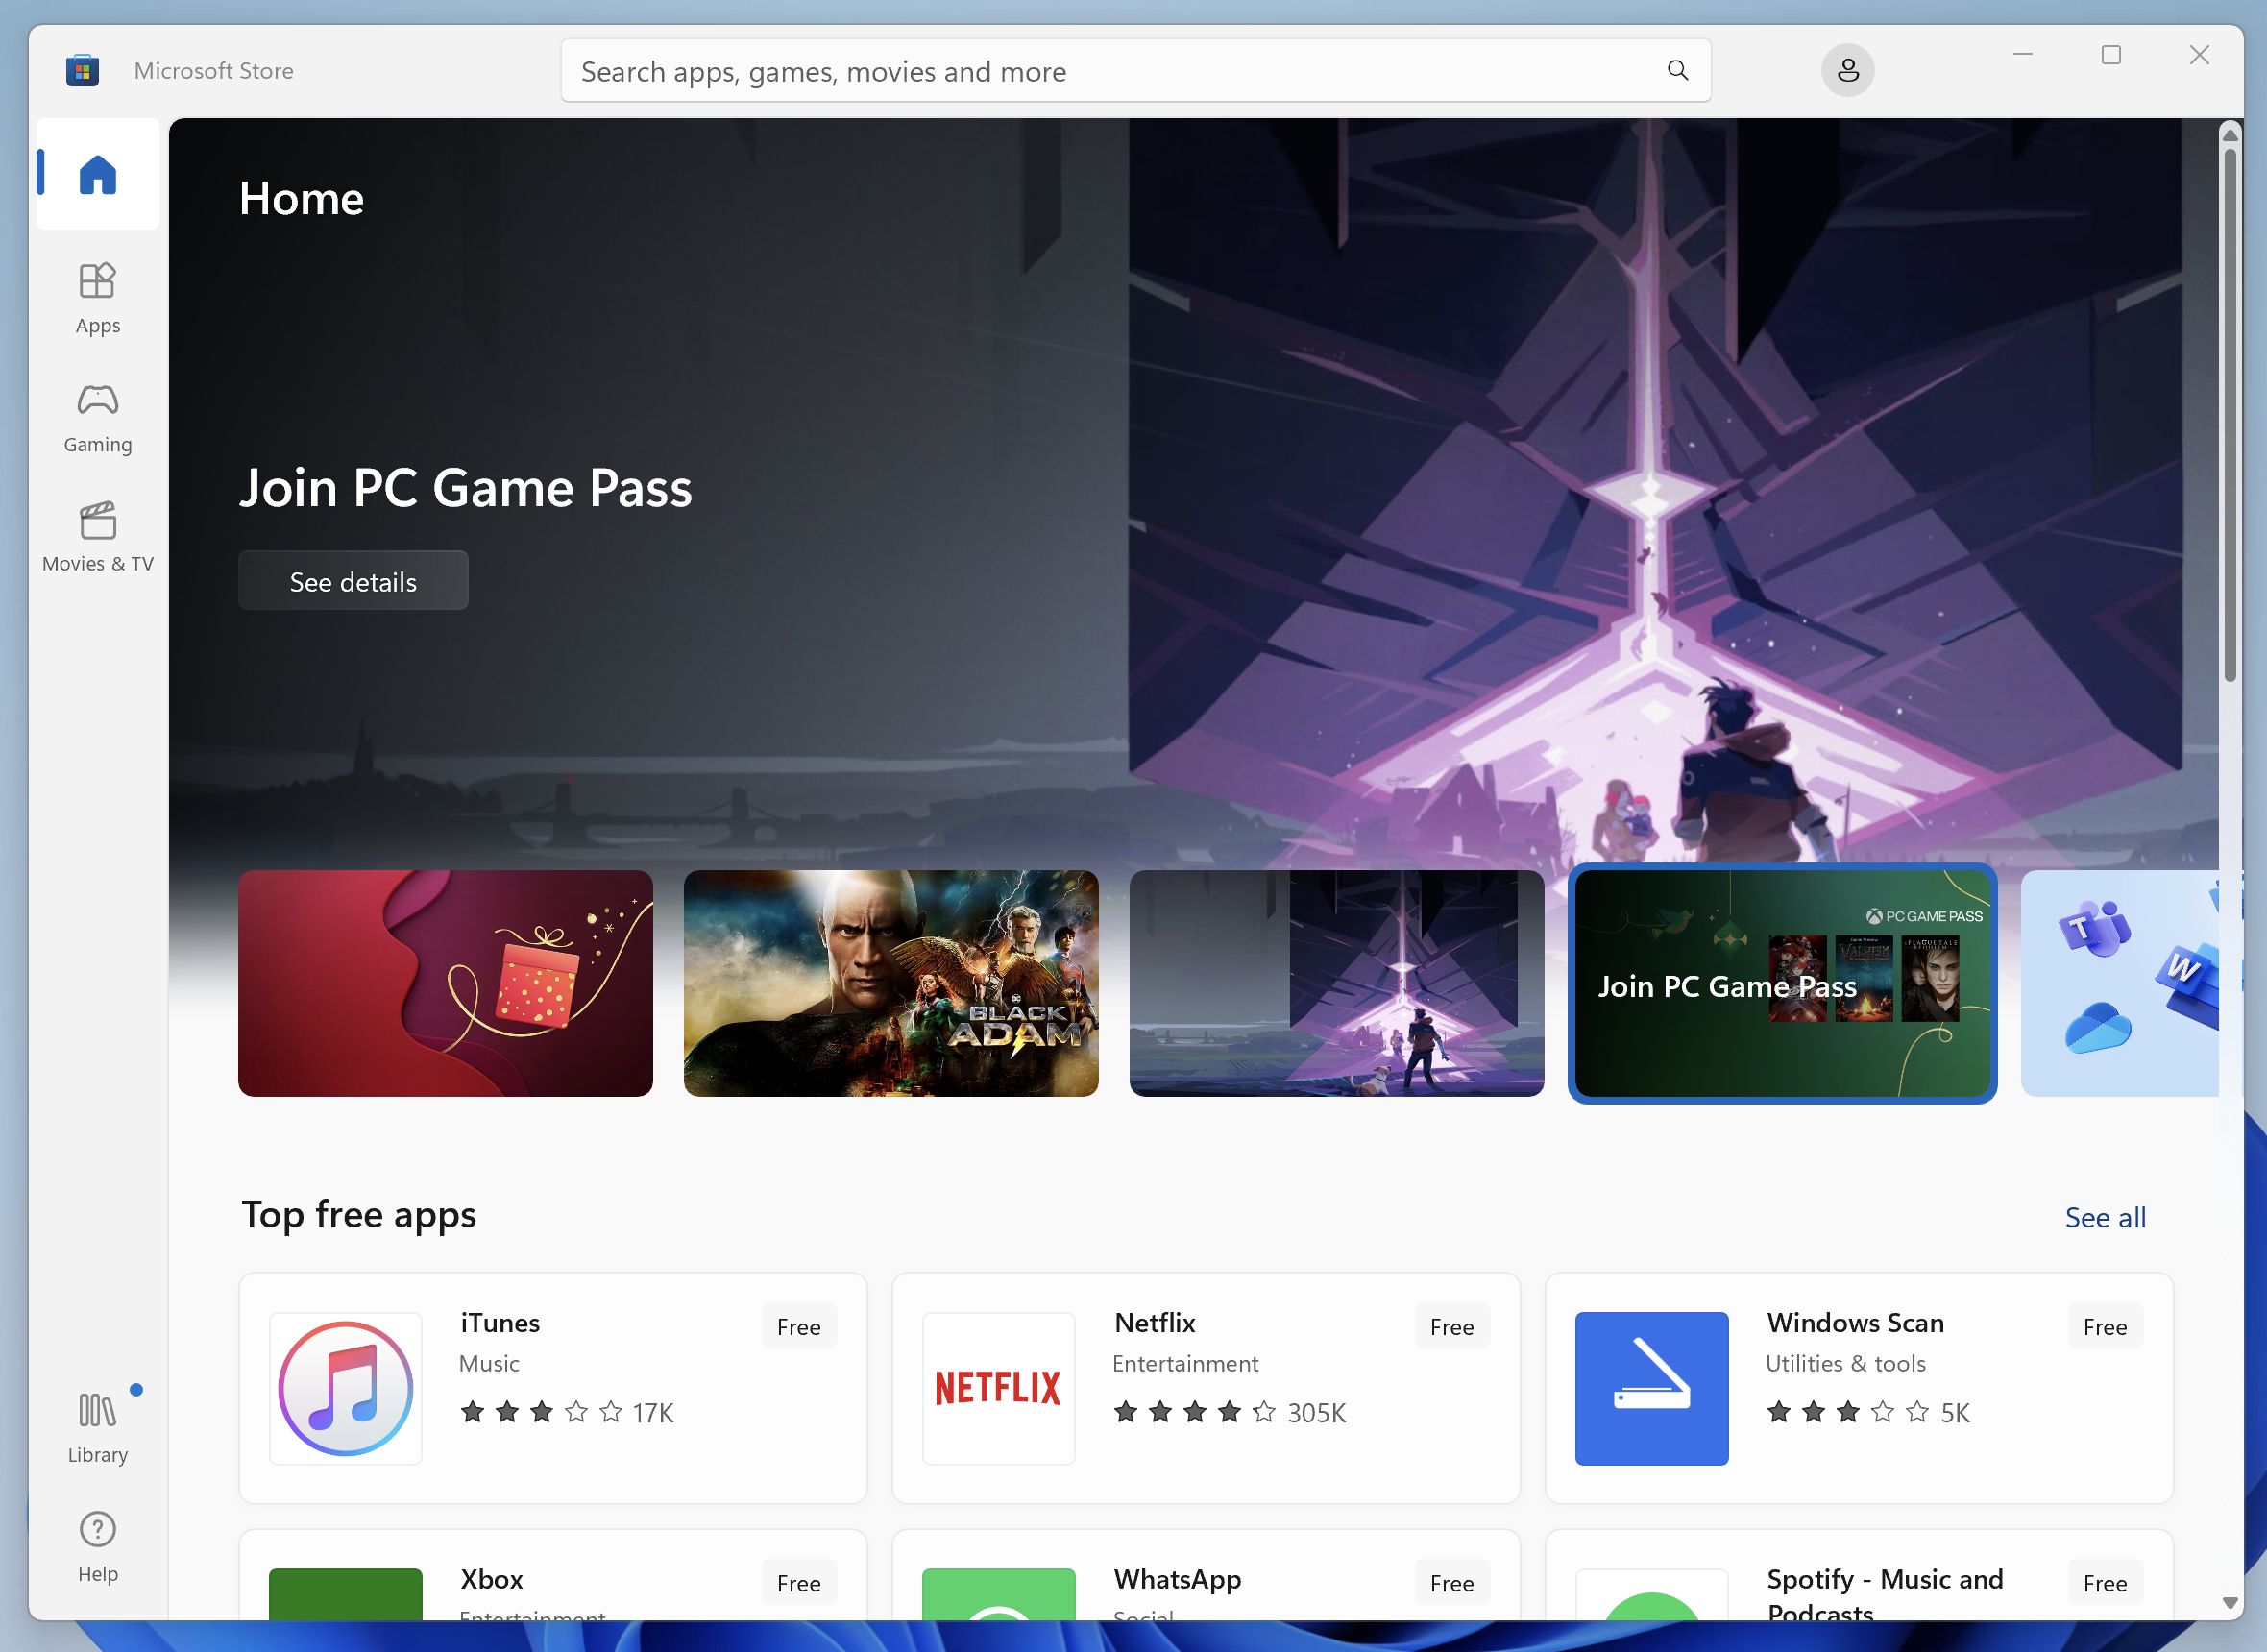
Task: Click the red gift promotion thumbnail
Action: click(x=445, y=983)
